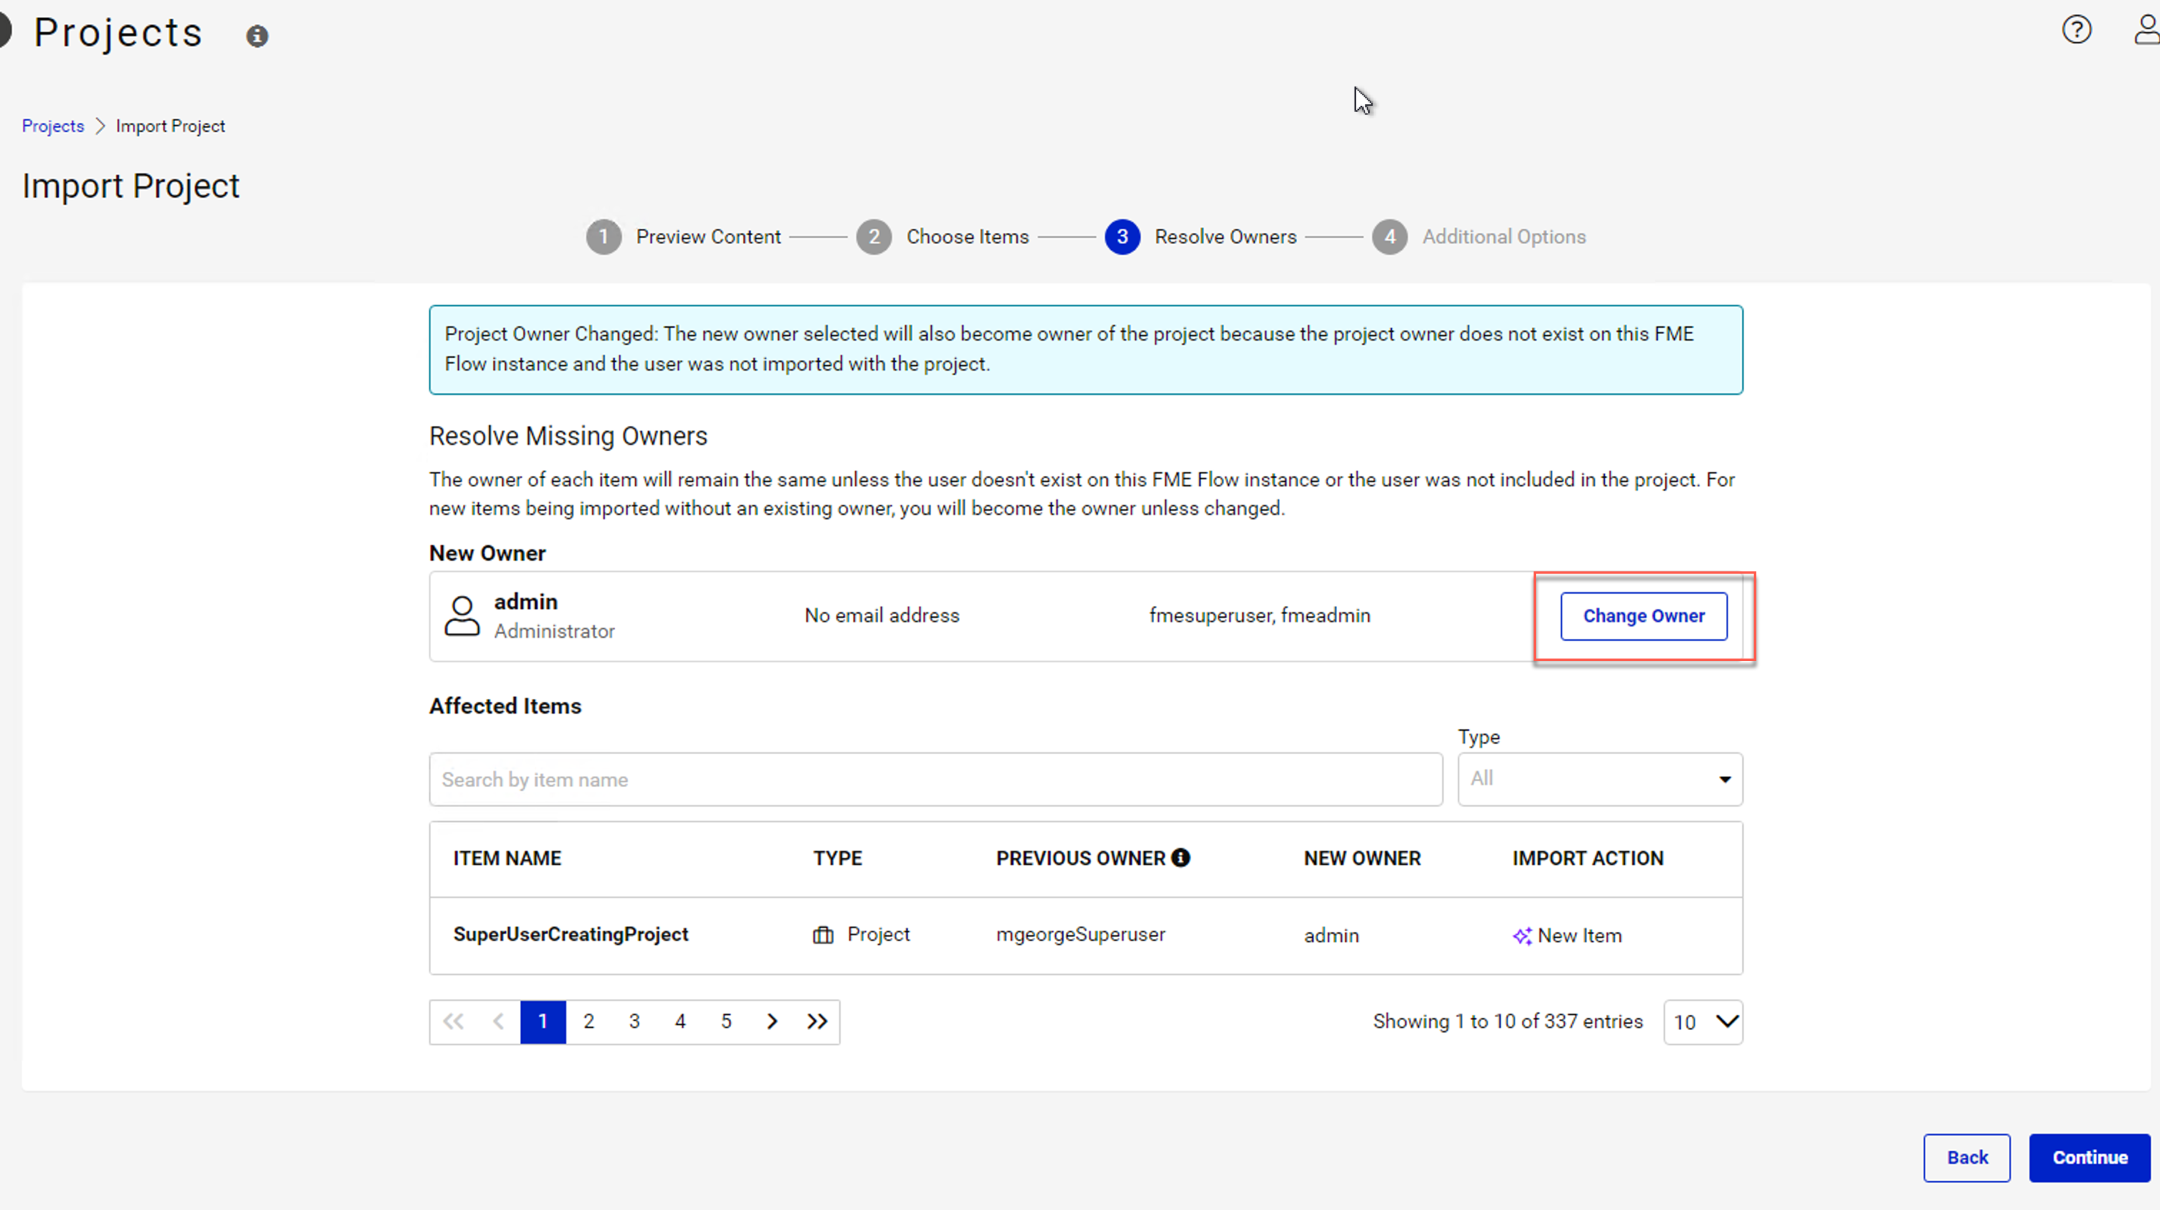Click the Previous Owner info icon
This screenshot has width=2160, height=1210.
[x=1181, y=858]
